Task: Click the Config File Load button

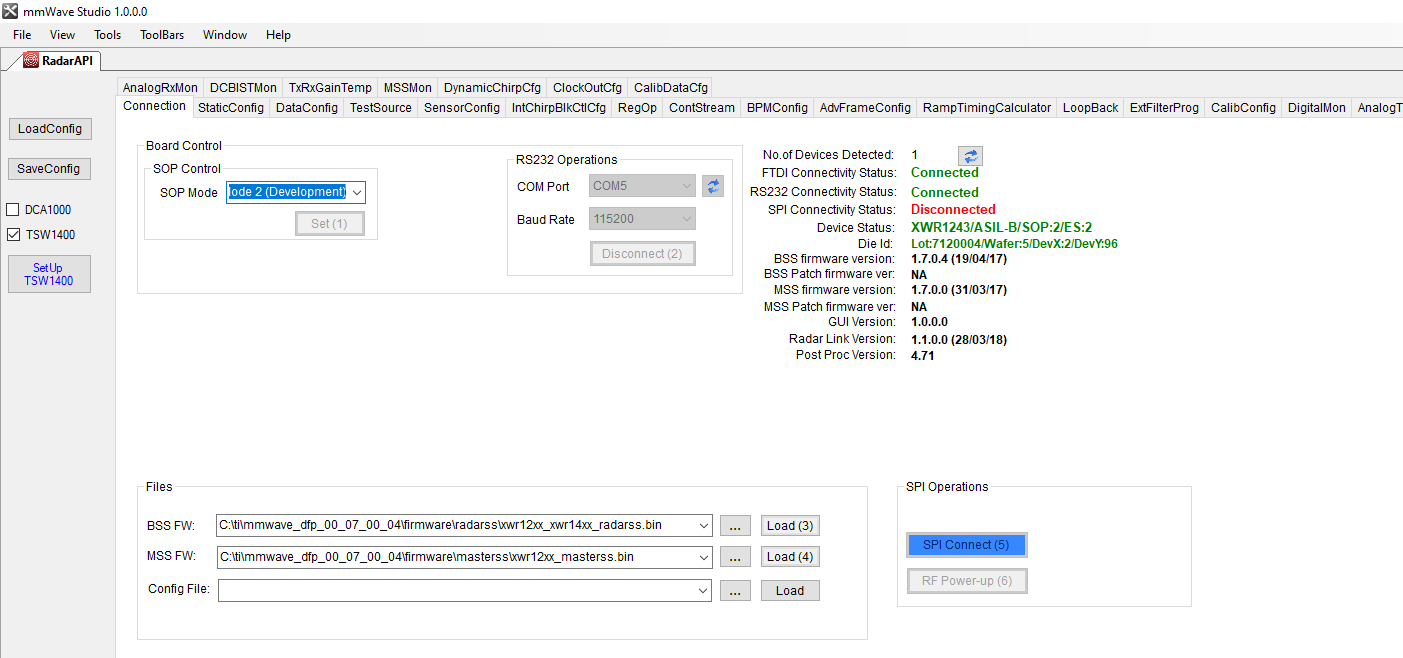Action: tap(790, 590)
